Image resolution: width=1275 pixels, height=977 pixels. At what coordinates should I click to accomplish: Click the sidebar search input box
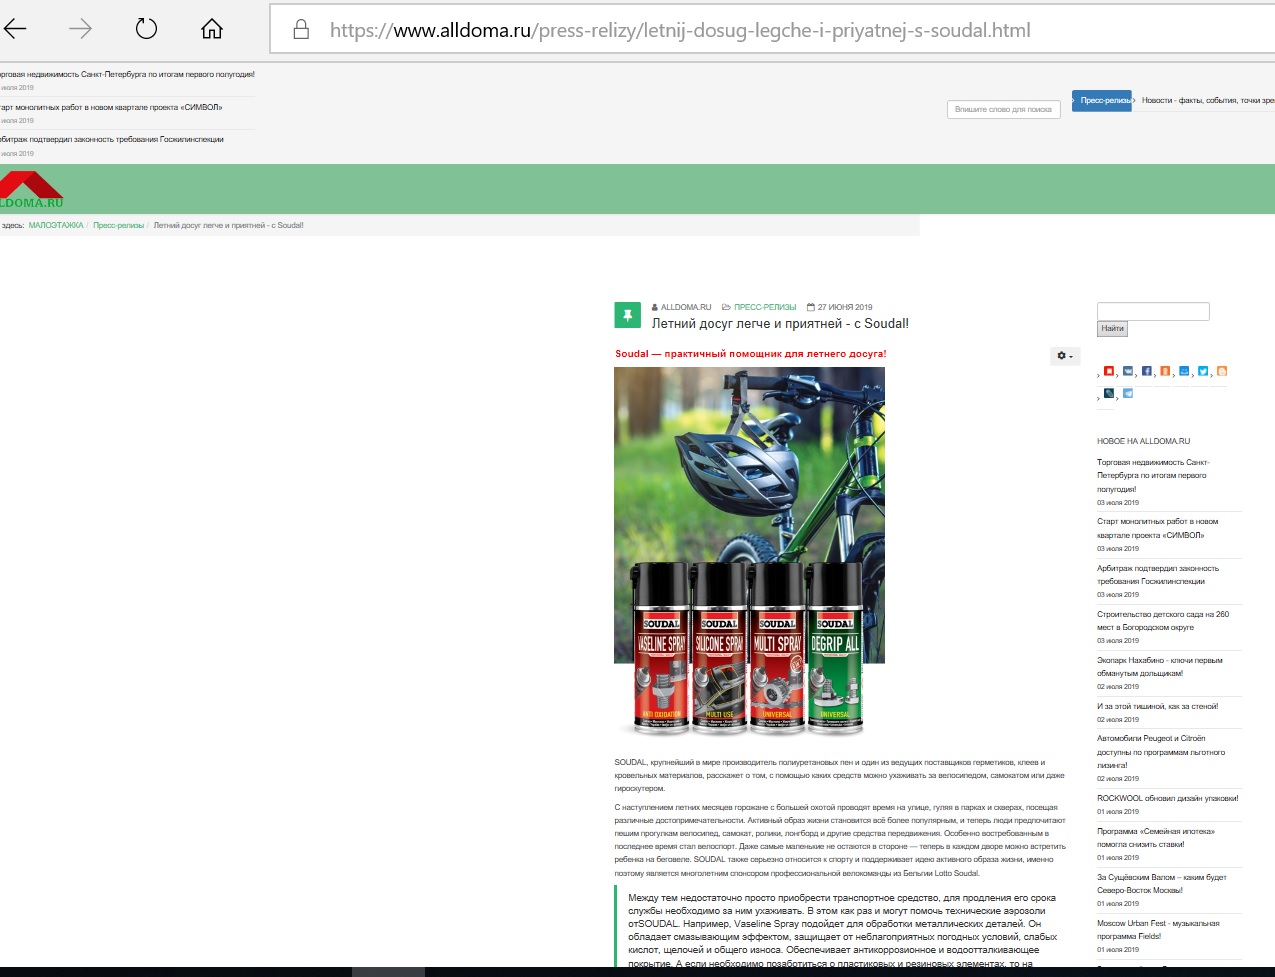click(1153, 312)
